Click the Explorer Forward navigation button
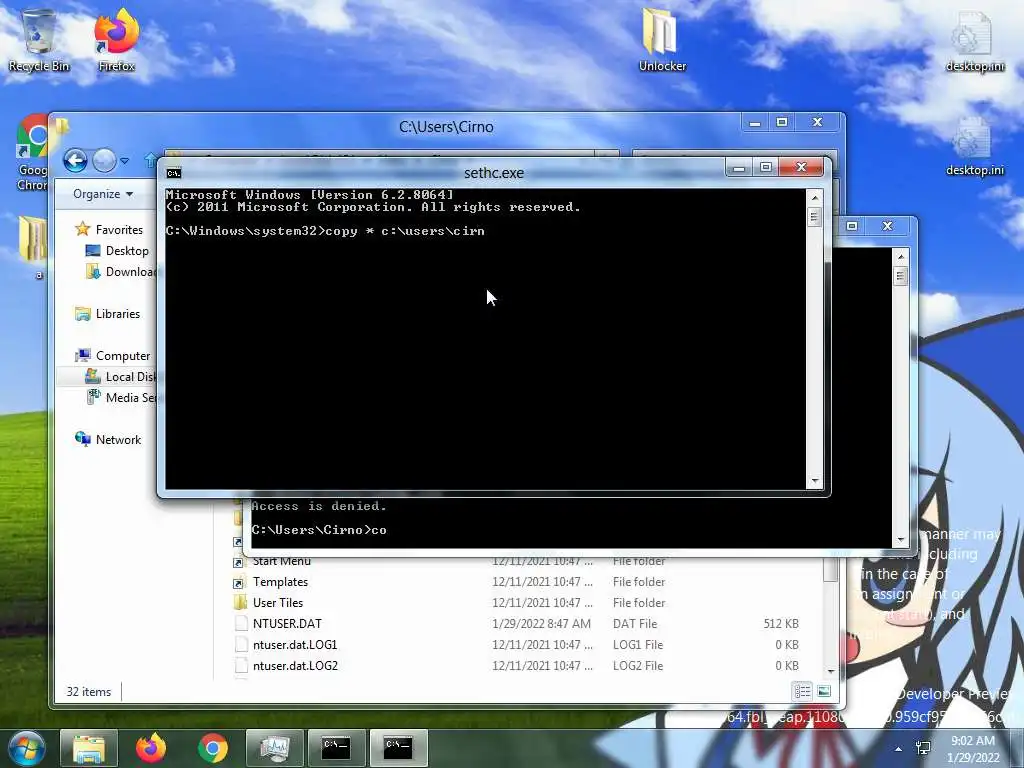The image size is (1024, 768). (x=104, y=160)
